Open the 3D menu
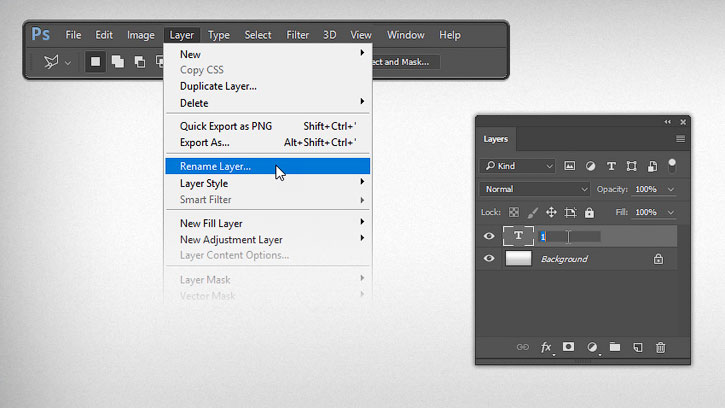725x408 pixels. (x=330, y=35)
